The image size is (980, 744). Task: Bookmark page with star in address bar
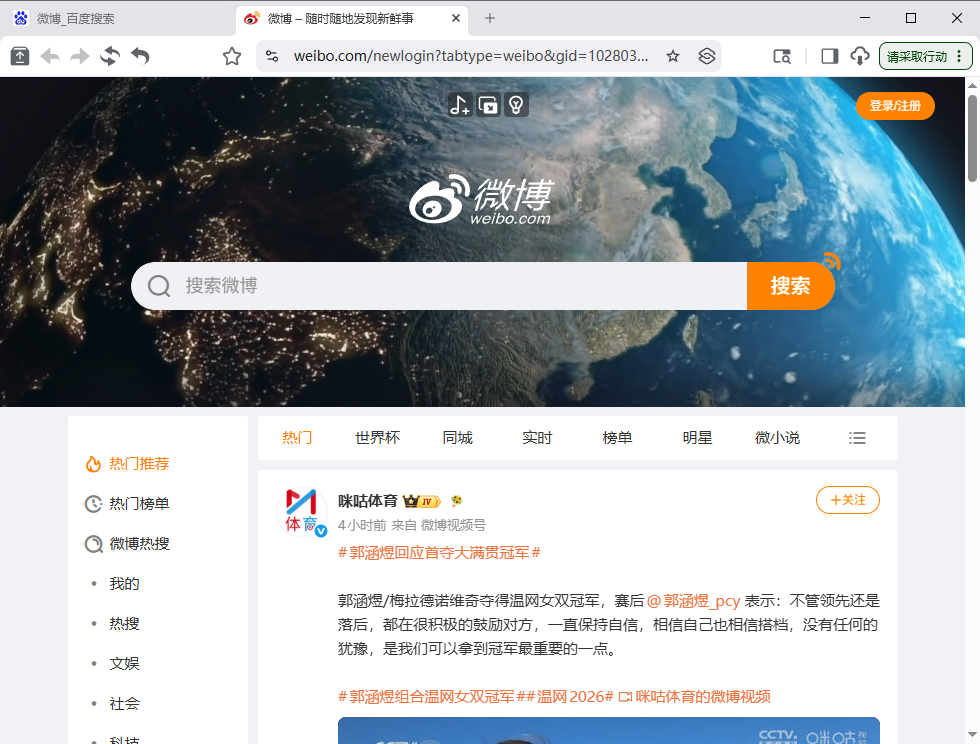(x=673, y=56)
